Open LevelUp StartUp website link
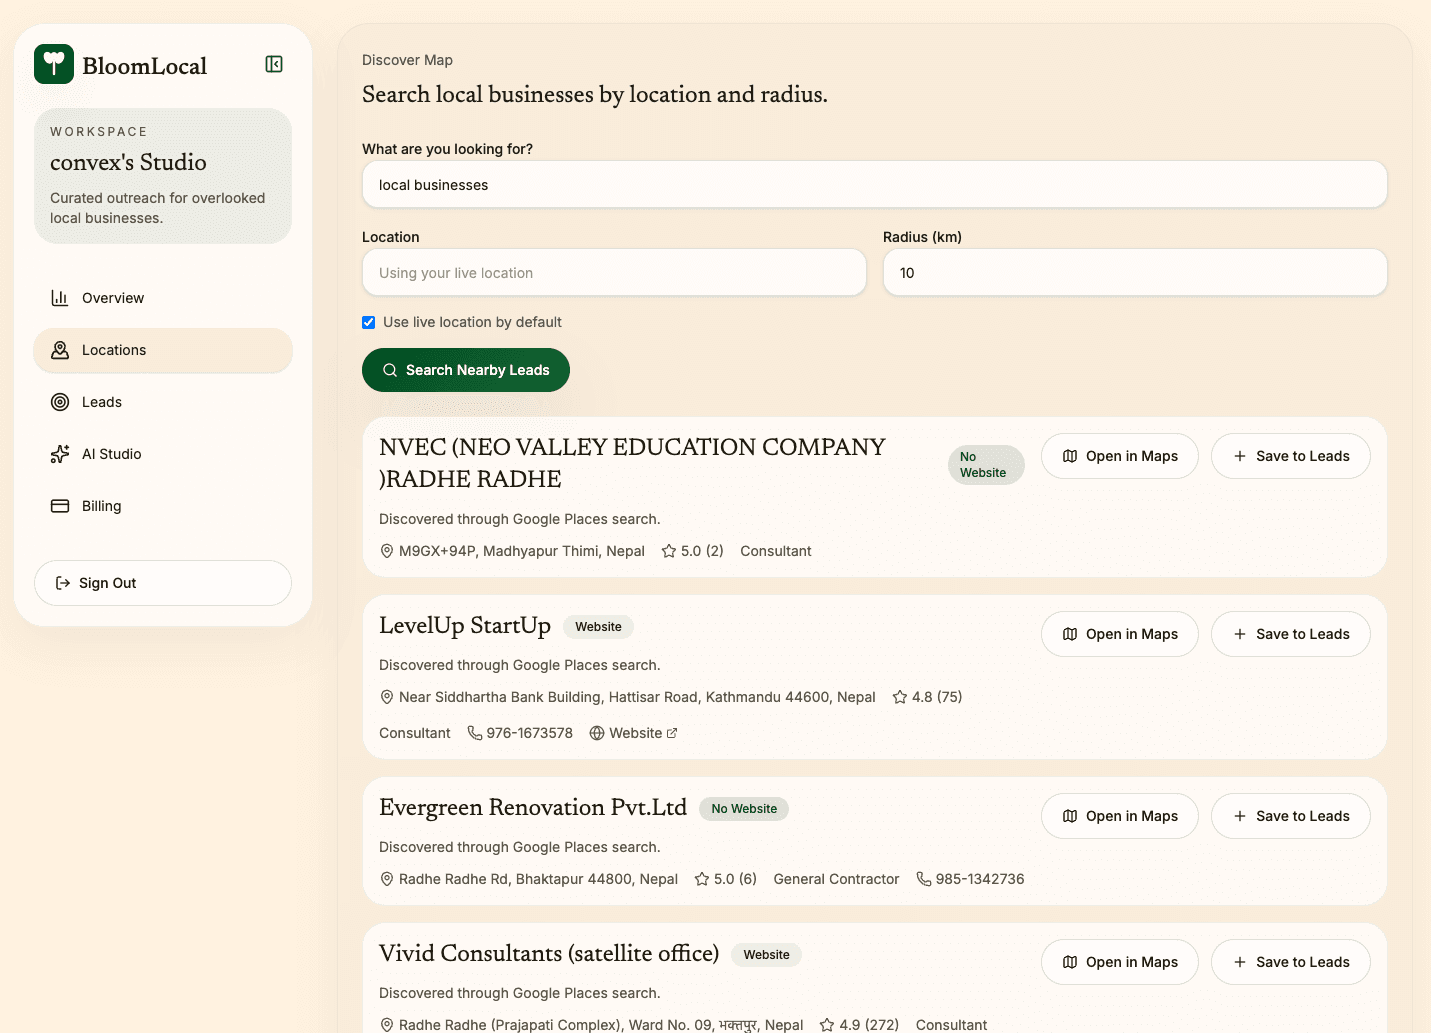 [634, 733]
